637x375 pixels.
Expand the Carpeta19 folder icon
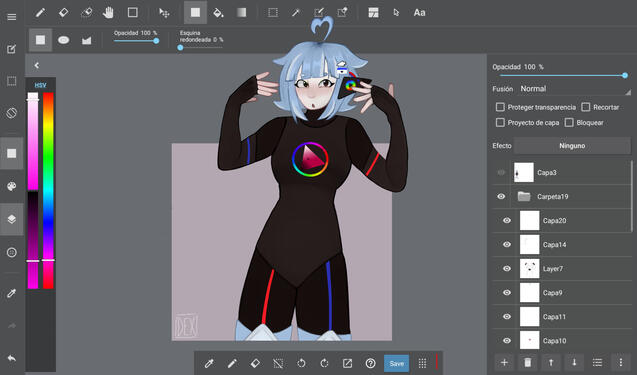pos(524,196)
